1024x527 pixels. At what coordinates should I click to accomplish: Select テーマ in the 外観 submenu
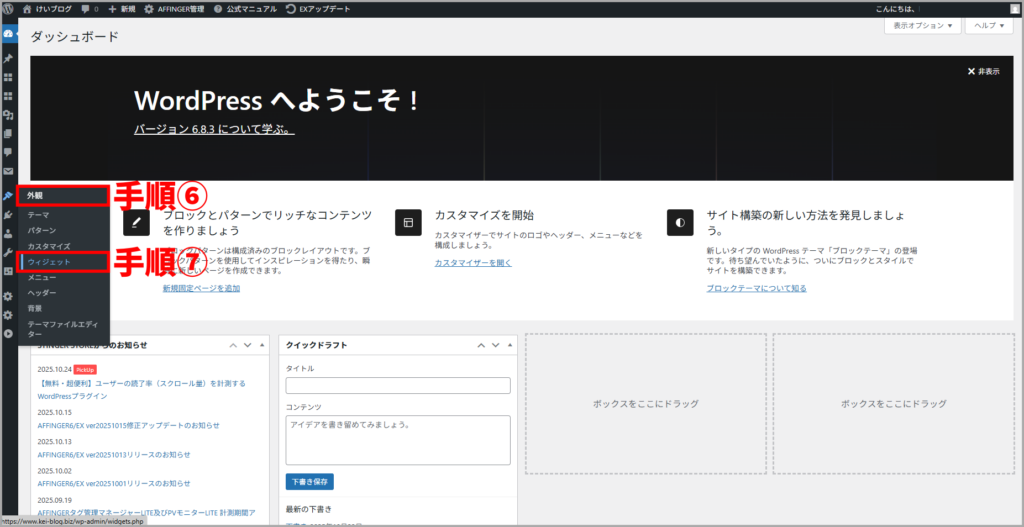click(x=39, y=215)
